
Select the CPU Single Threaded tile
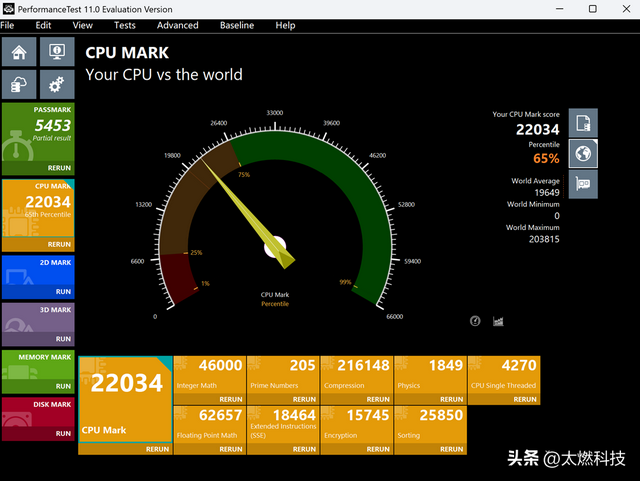(x=505, y=375)
